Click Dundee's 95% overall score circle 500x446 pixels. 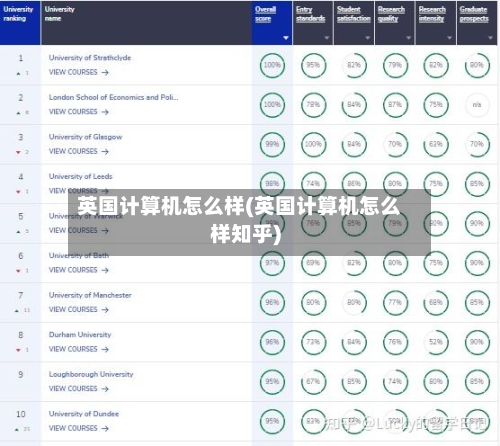pyautogui.click(x=272, y=421)
